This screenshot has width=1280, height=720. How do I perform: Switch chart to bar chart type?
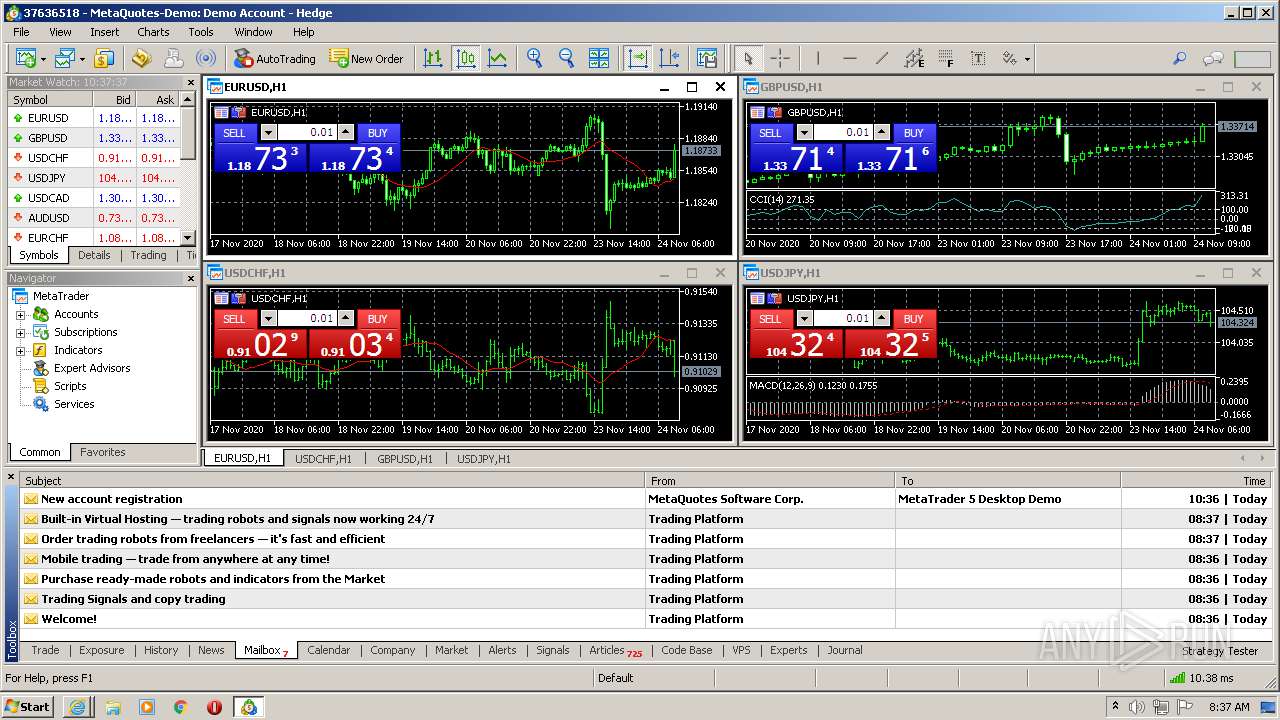[433, 58]
